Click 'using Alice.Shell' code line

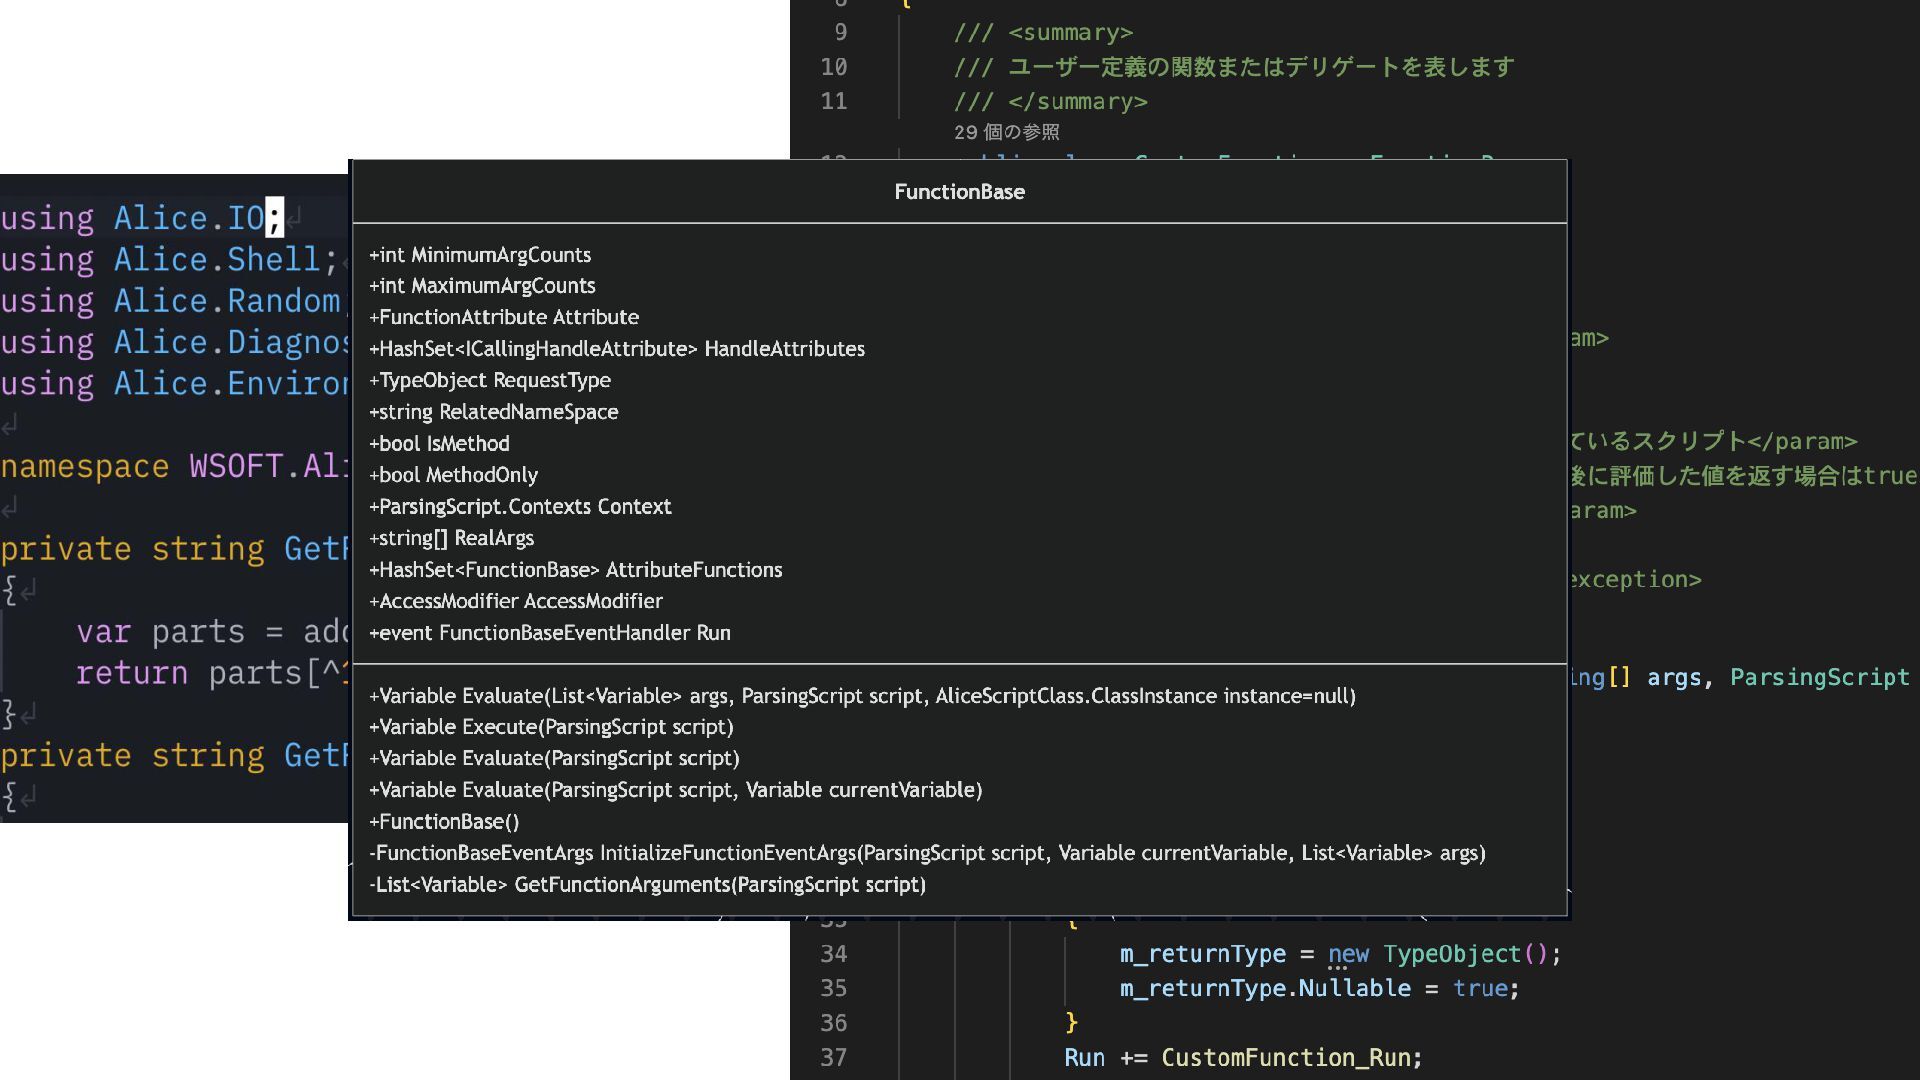tap(165, 259)
